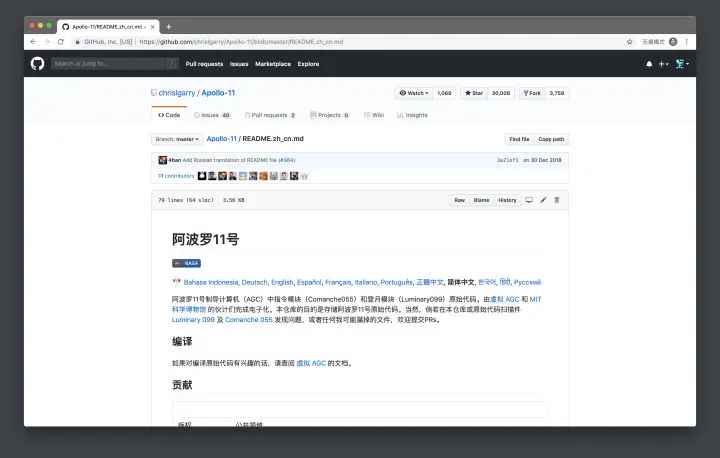
Task: Open Español translation link
Action: (309, 282)
